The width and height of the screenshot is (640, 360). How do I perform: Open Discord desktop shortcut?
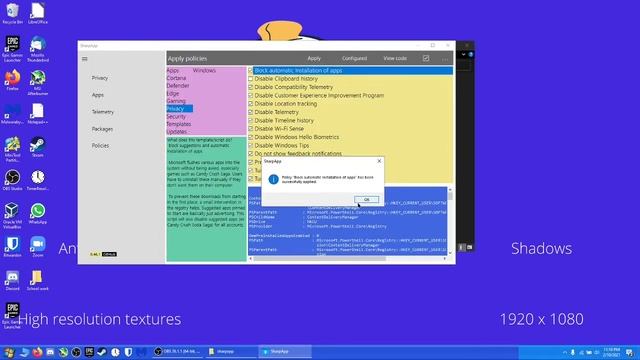[12, 280]
